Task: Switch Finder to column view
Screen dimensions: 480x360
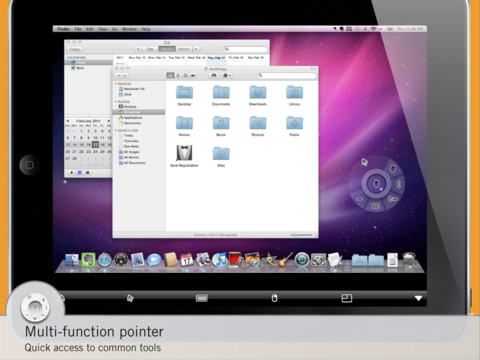Action: coord(185,75)
